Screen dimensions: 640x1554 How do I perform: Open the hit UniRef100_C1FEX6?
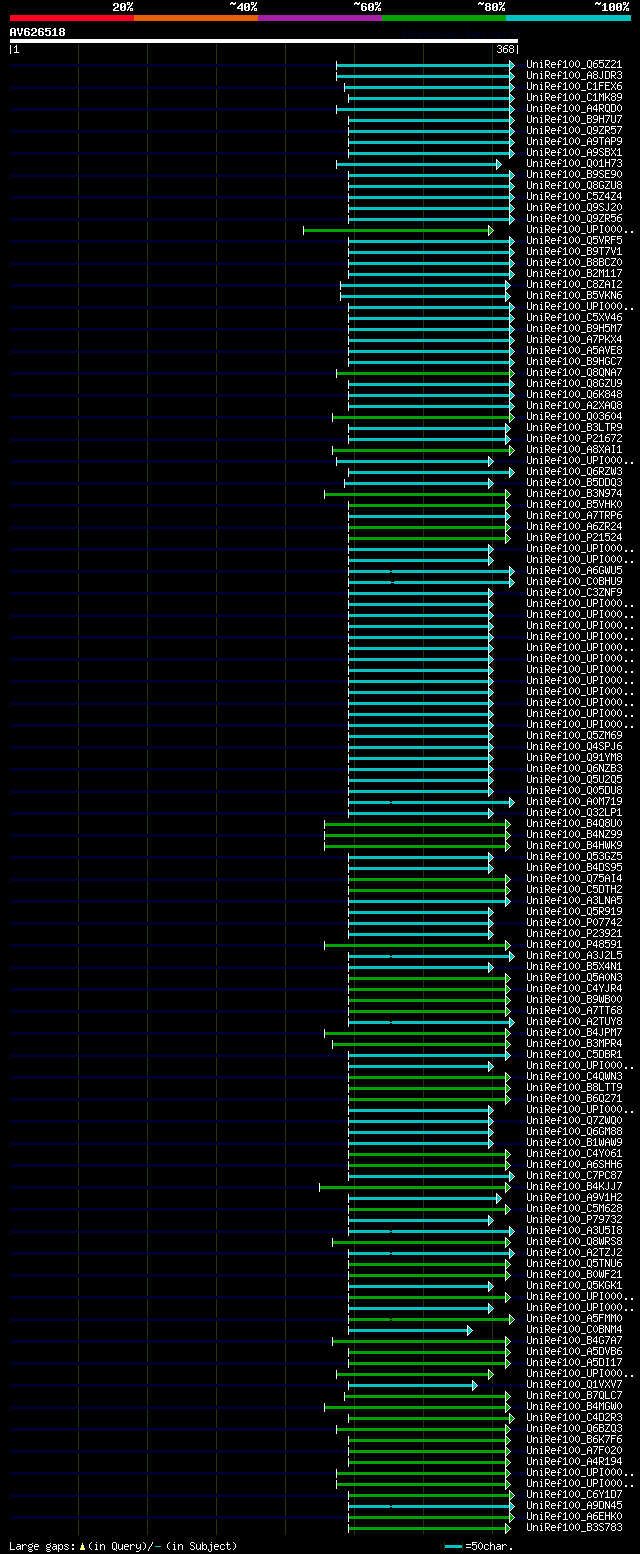(574, 86)
